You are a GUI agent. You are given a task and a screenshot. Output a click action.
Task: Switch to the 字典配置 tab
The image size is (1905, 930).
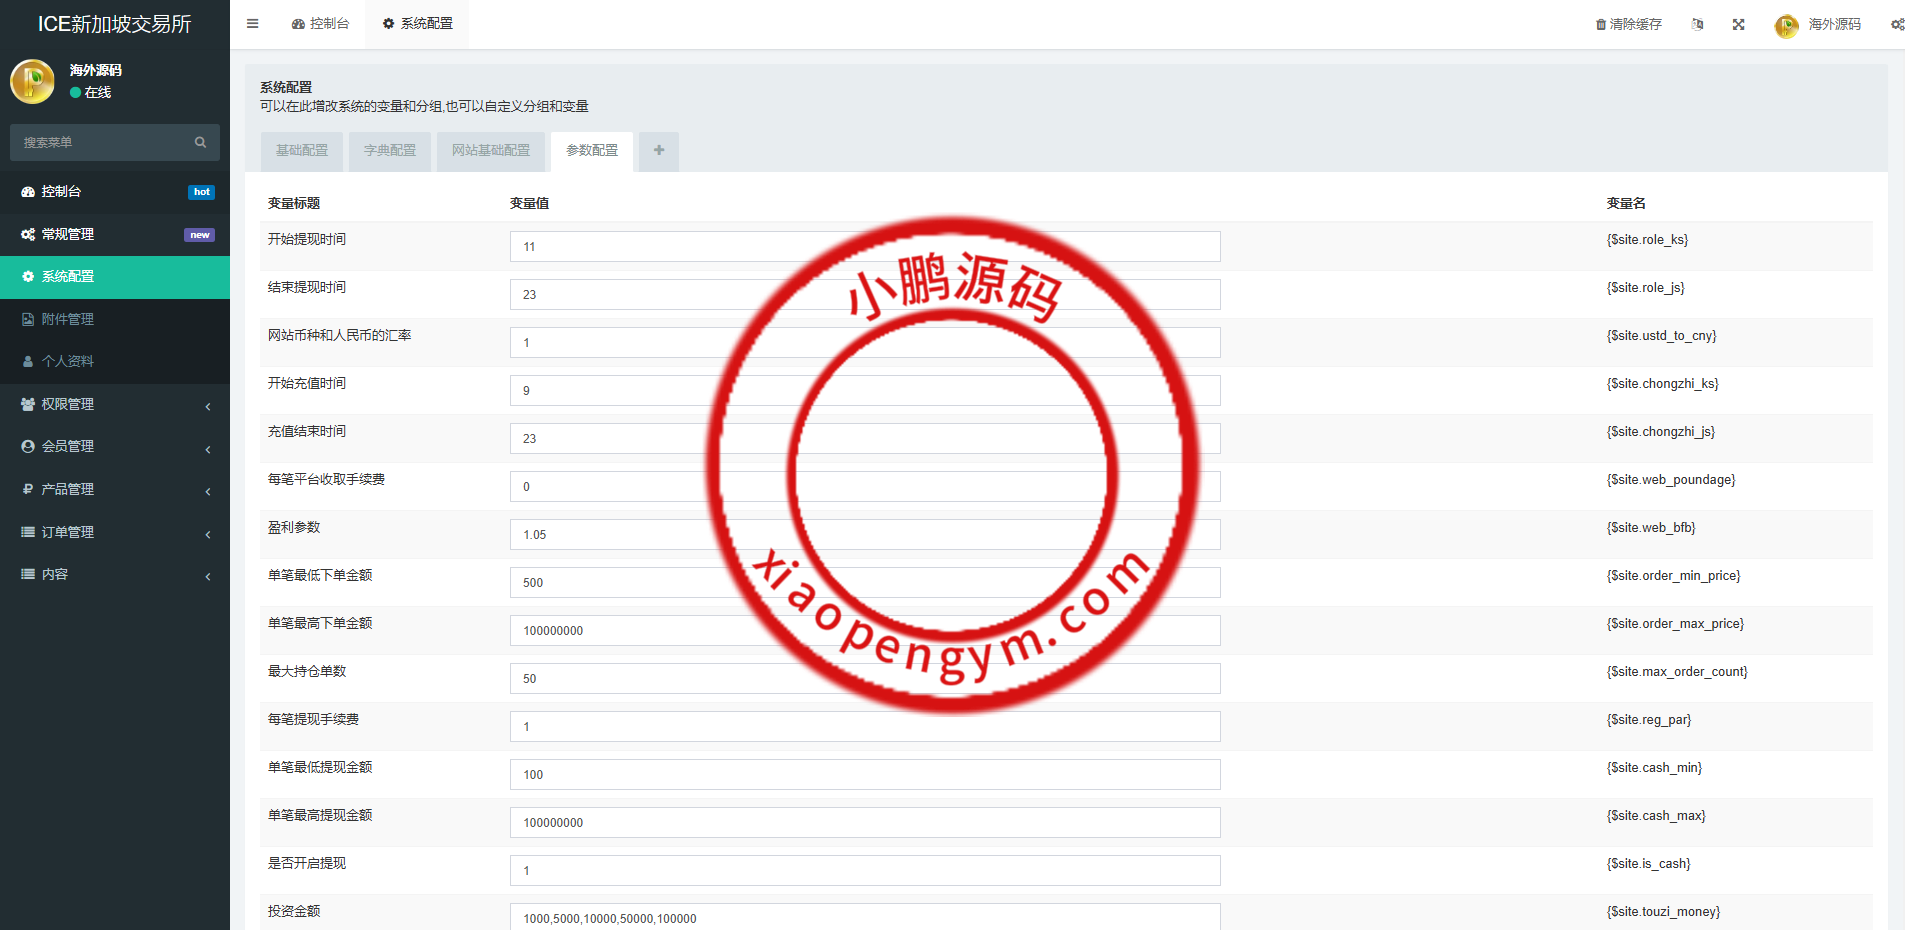[390, 151]
